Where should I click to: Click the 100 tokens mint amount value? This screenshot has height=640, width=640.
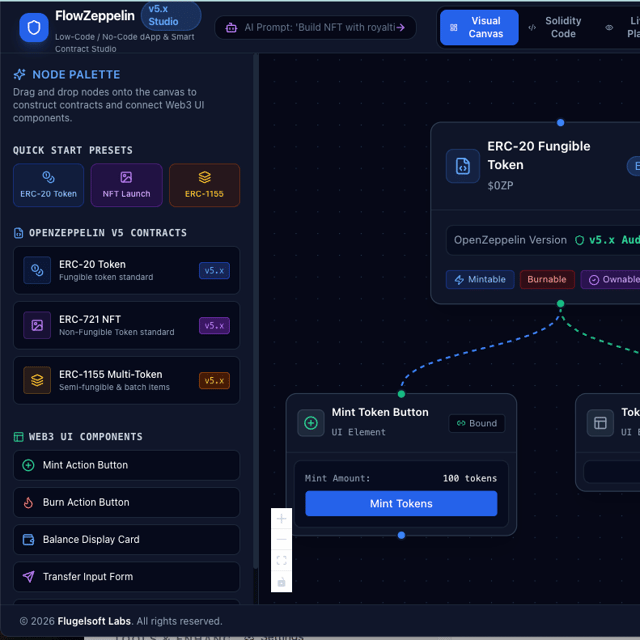tap(470, 478)
